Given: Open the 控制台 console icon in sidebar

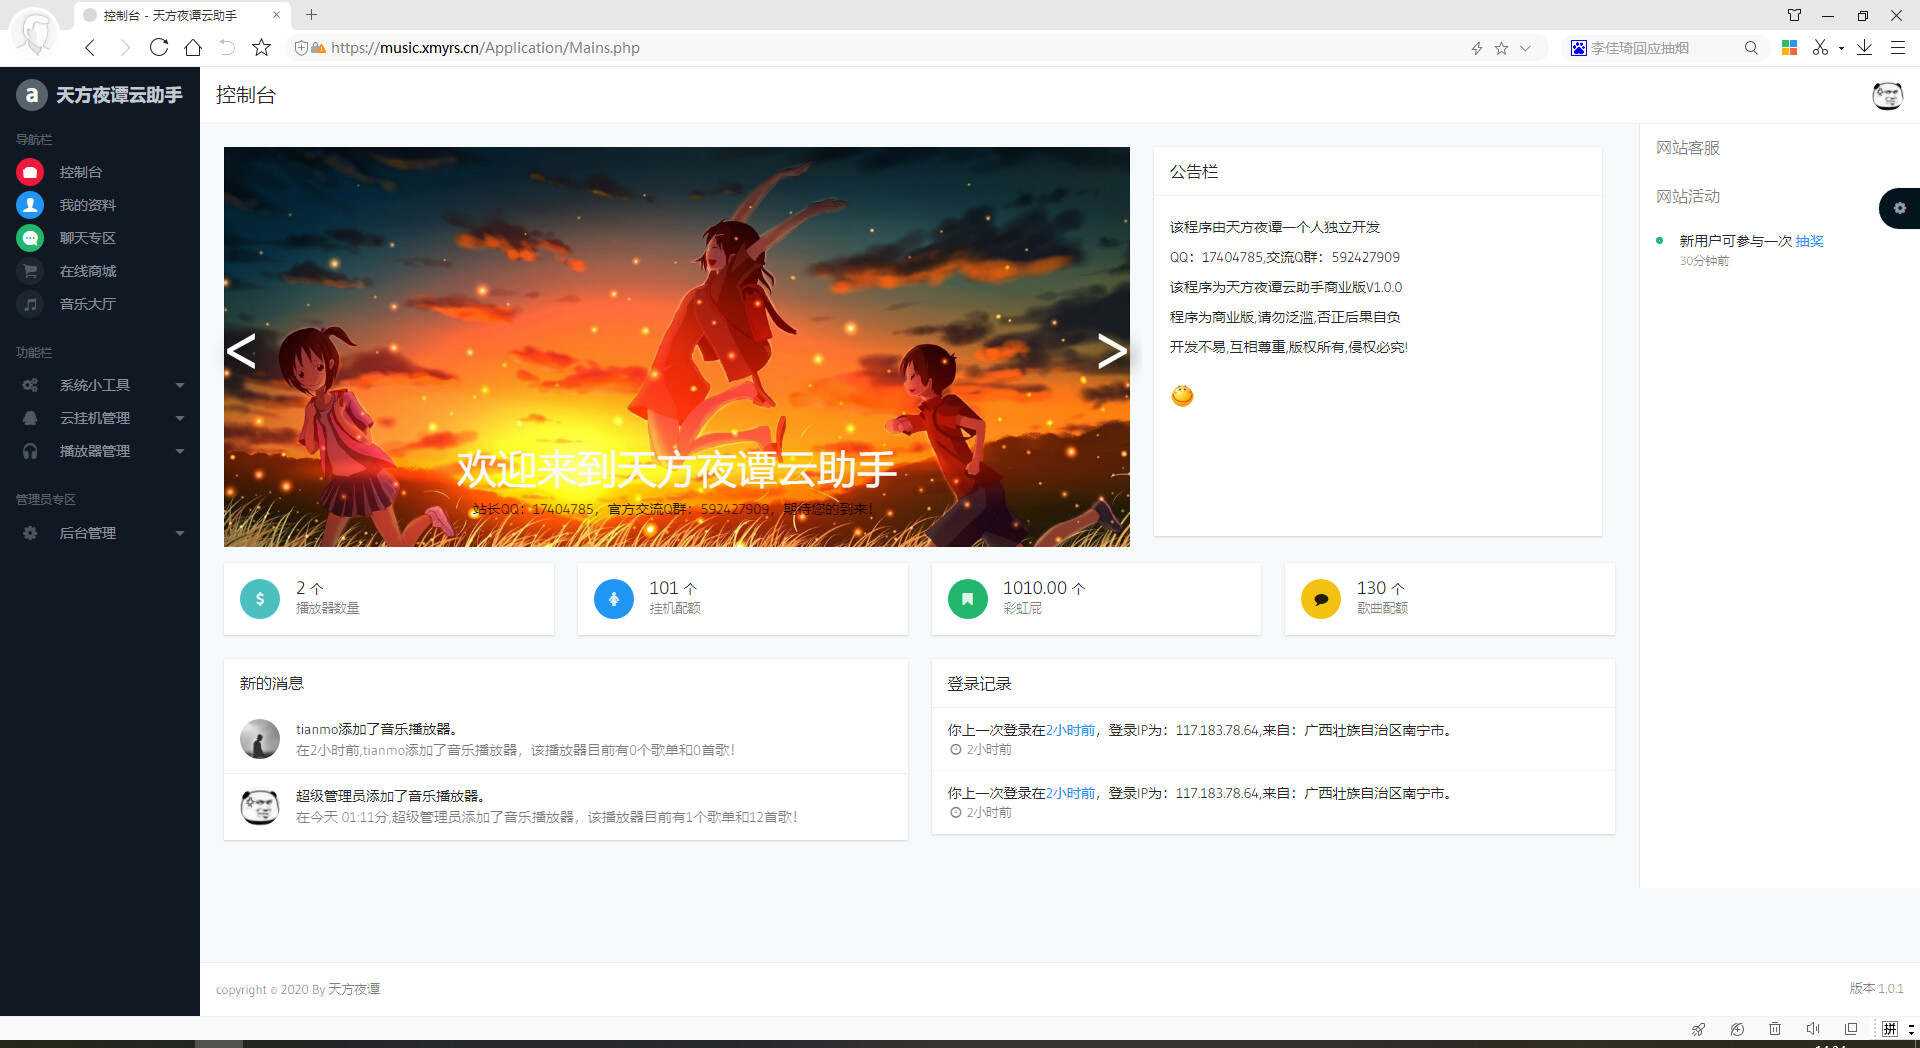Looking at the screenshot, I should [x=30, y=171].
